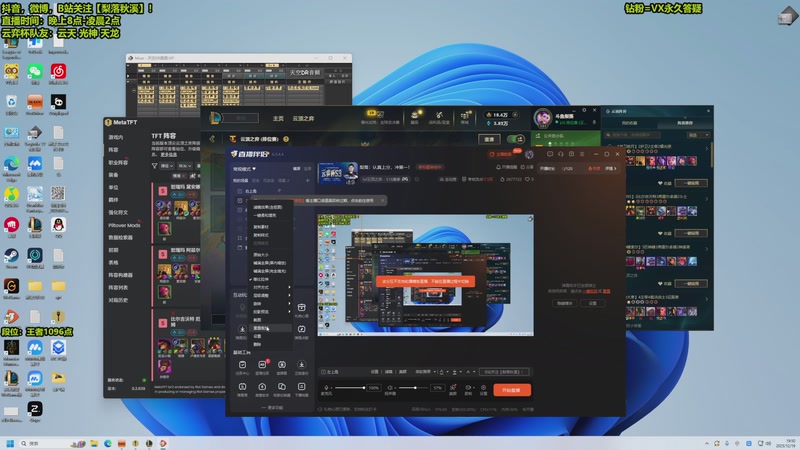800x450 pixels.
Task: Click the taskbar search box
Action: coord(51,443)
